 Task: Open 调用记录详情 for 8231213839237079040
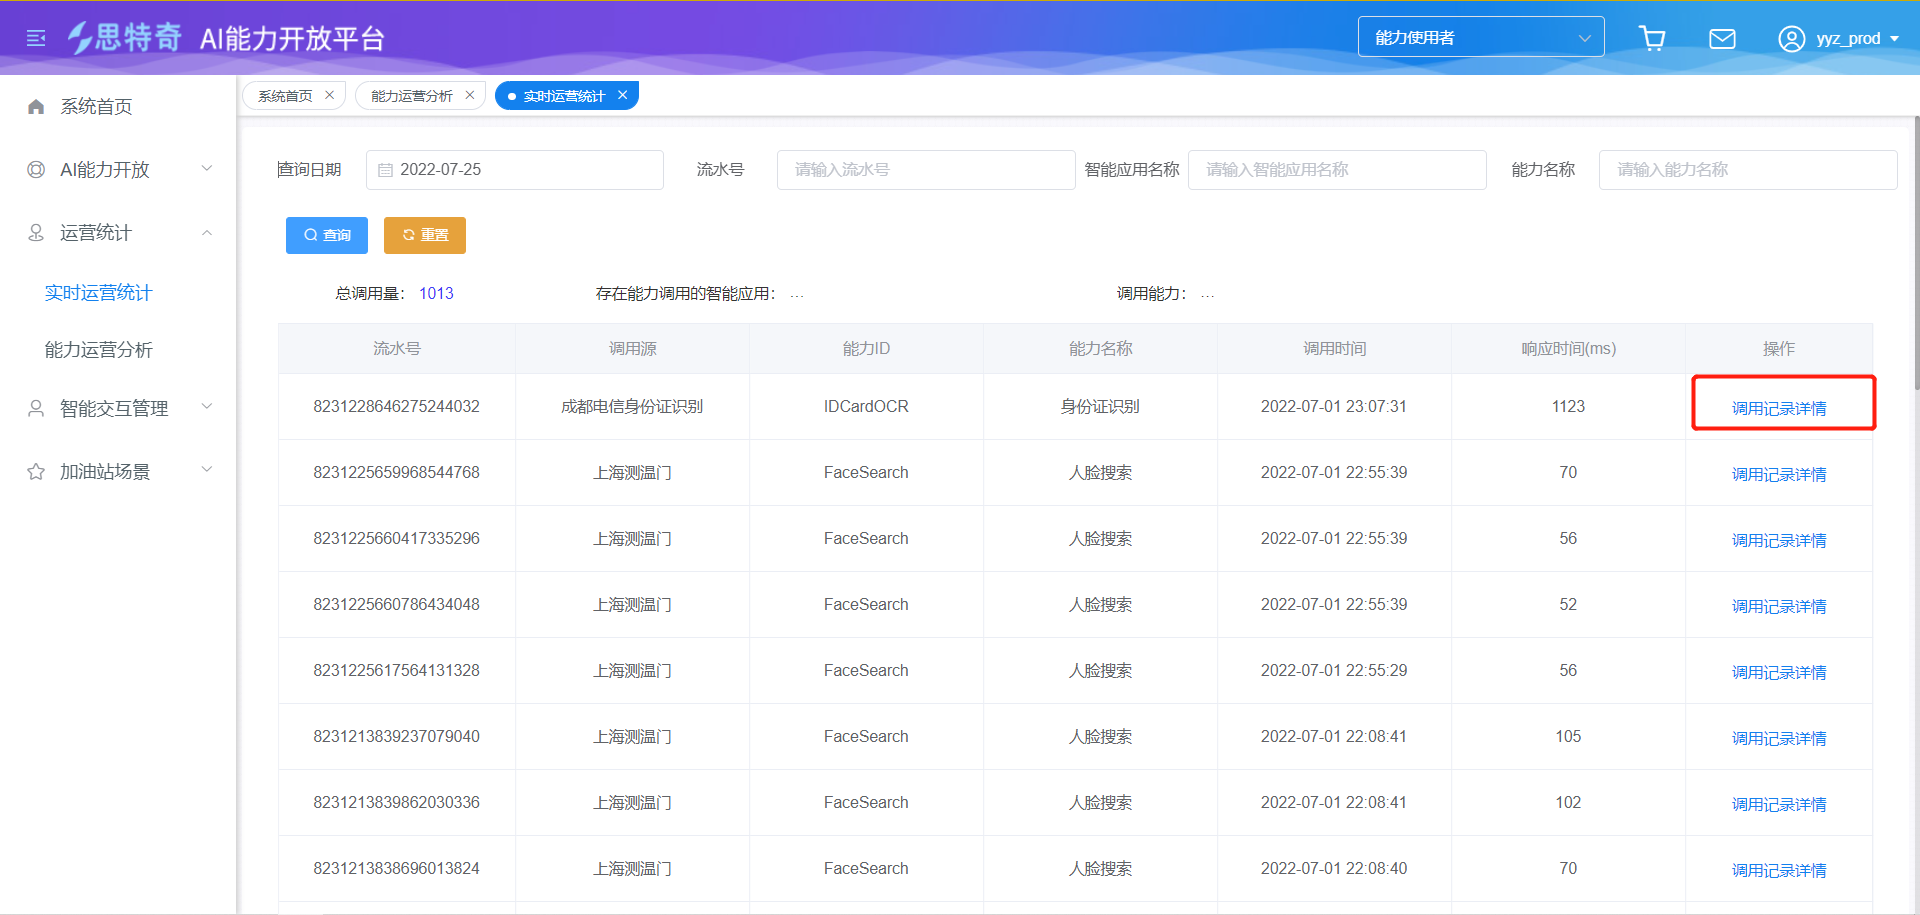click(x=1779, y=738)
